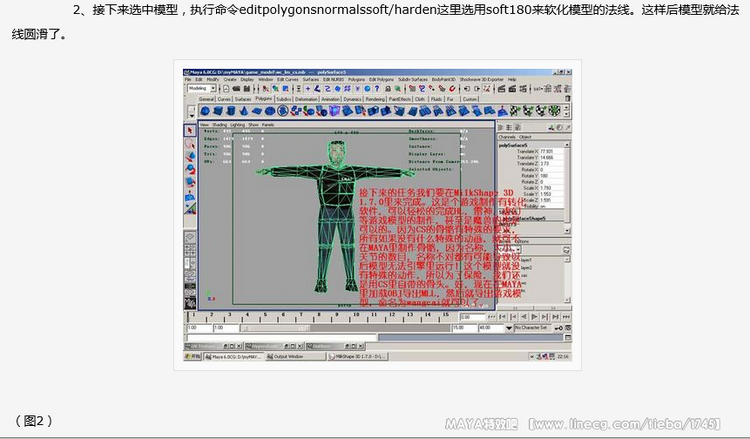Click the Output Window taskbar button

288,355
